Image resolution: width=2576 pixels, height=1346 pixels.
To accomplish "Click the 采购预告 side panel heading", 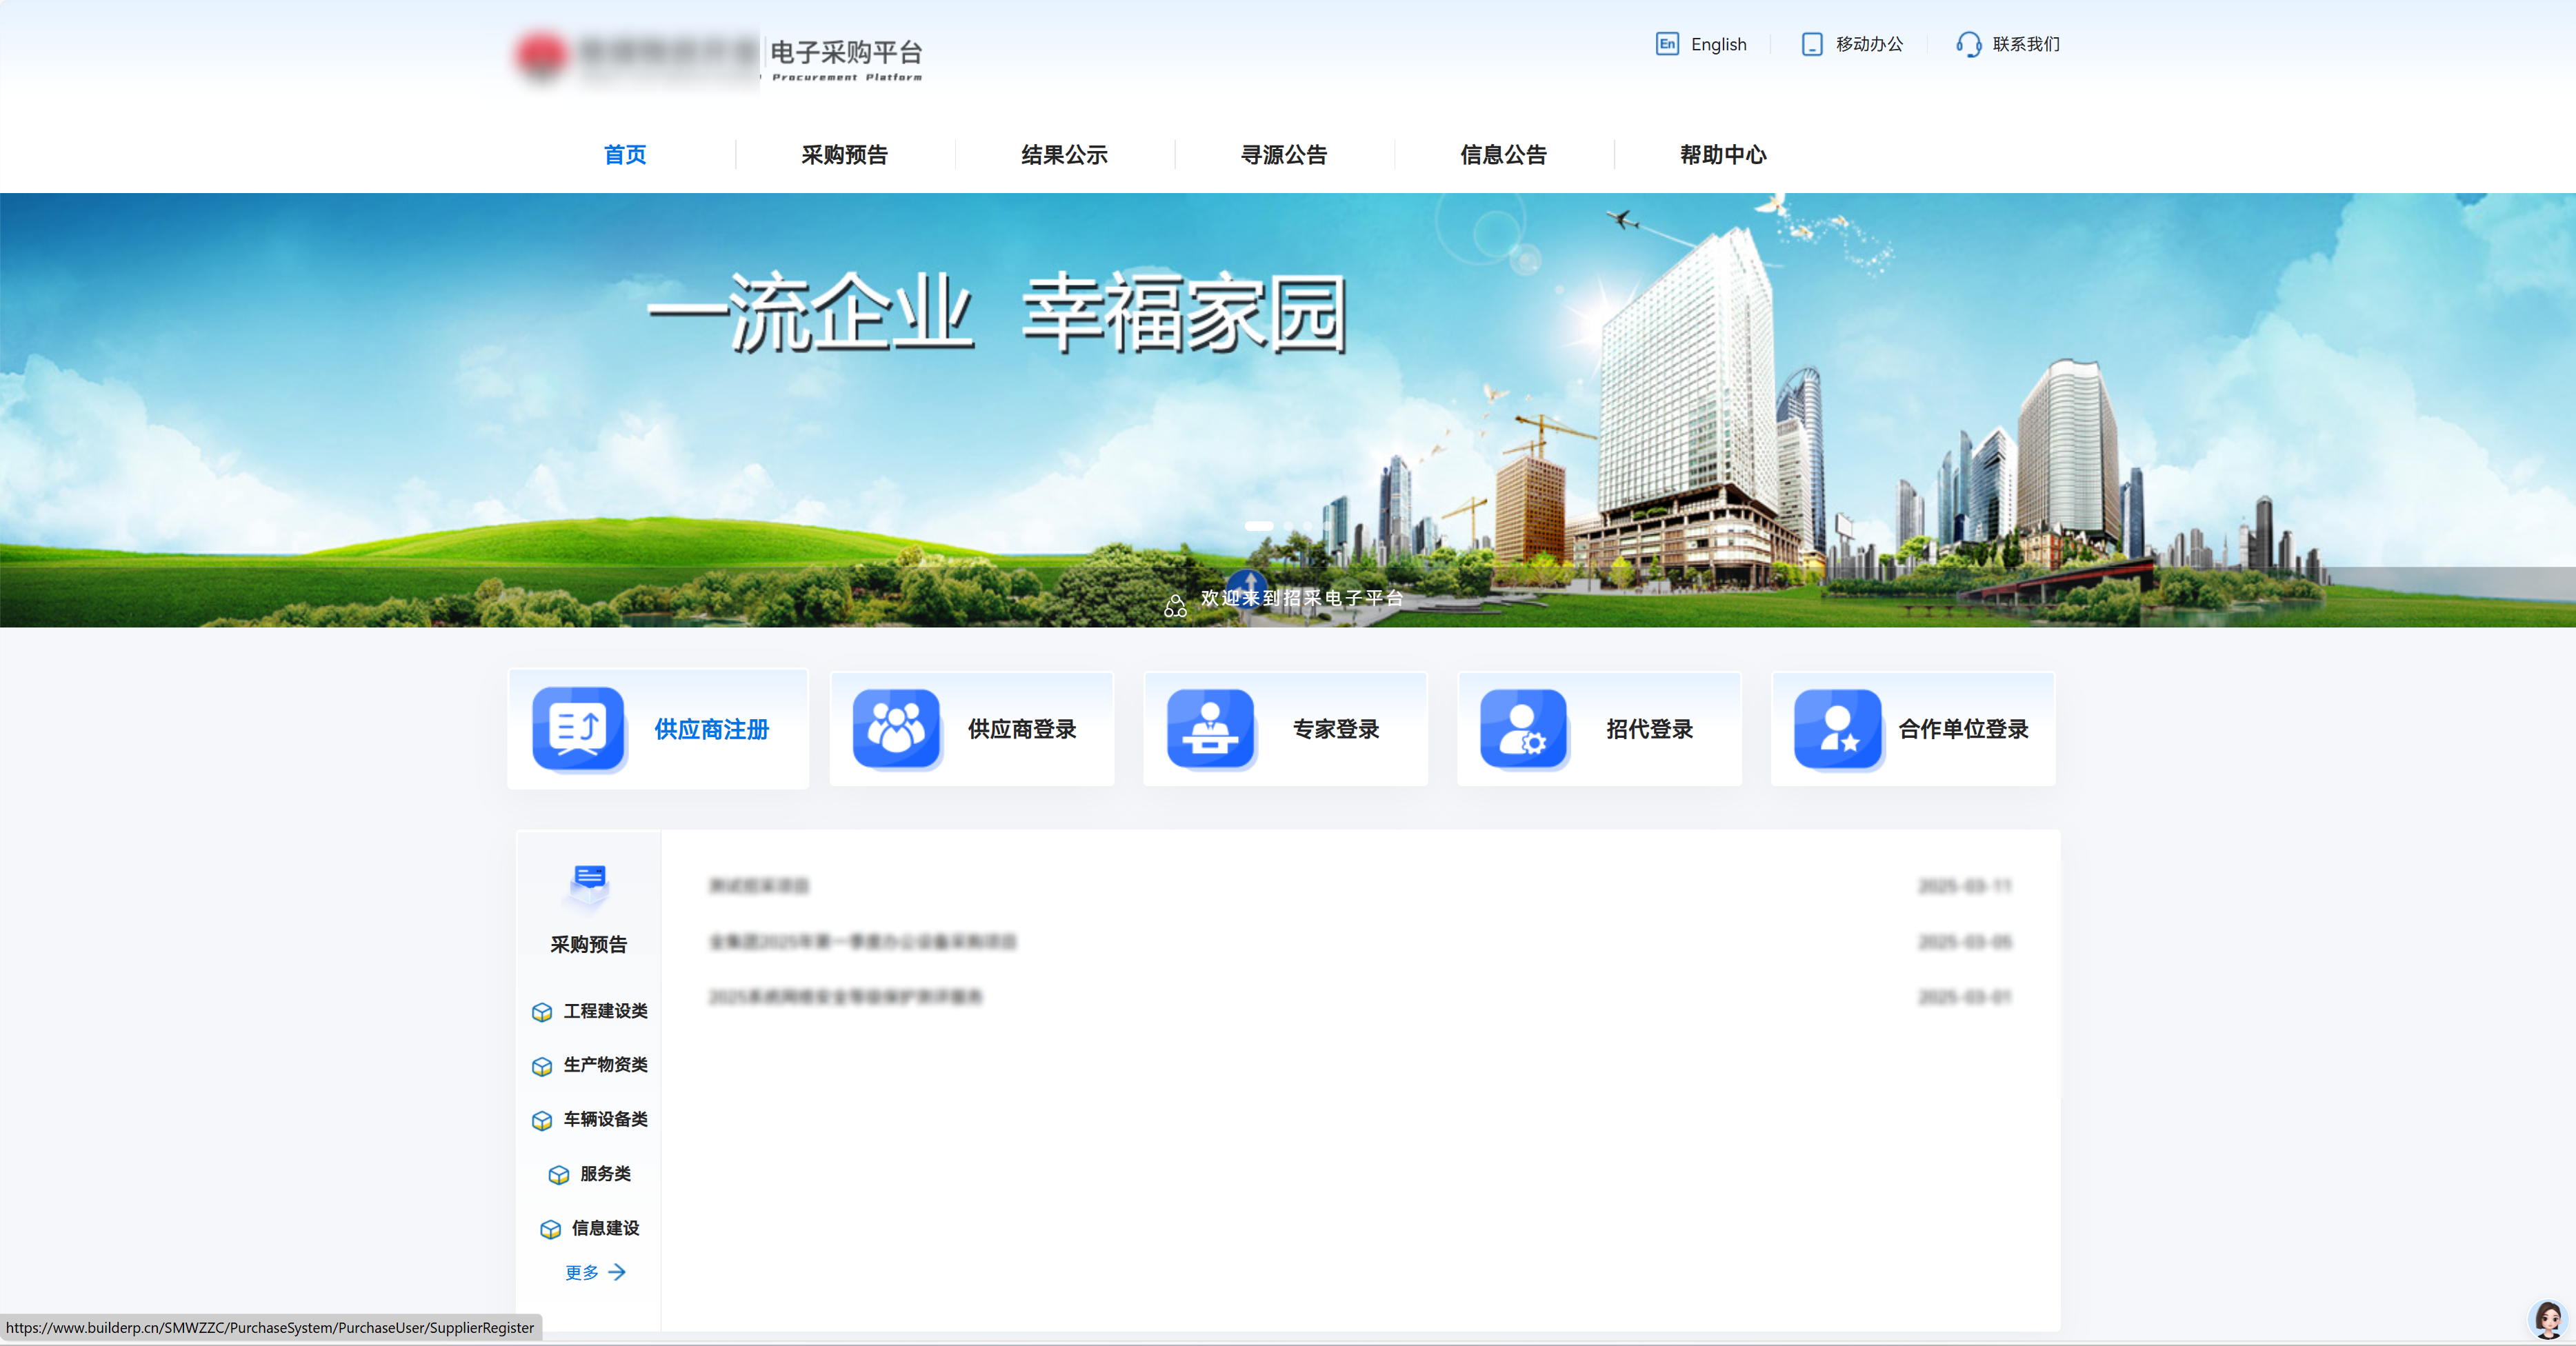I will pos(588,944).
